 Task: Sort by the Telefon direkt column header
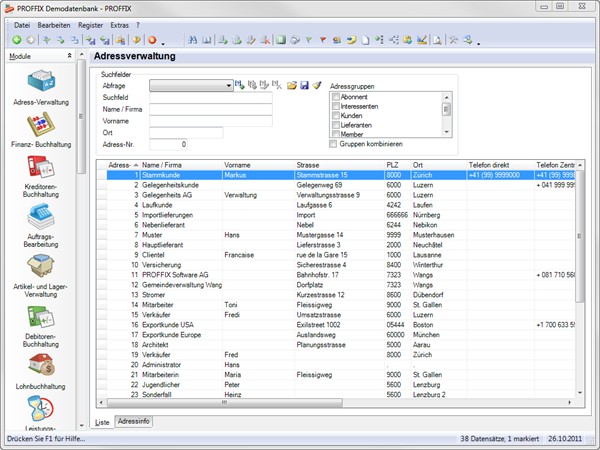tap(501, 165)
